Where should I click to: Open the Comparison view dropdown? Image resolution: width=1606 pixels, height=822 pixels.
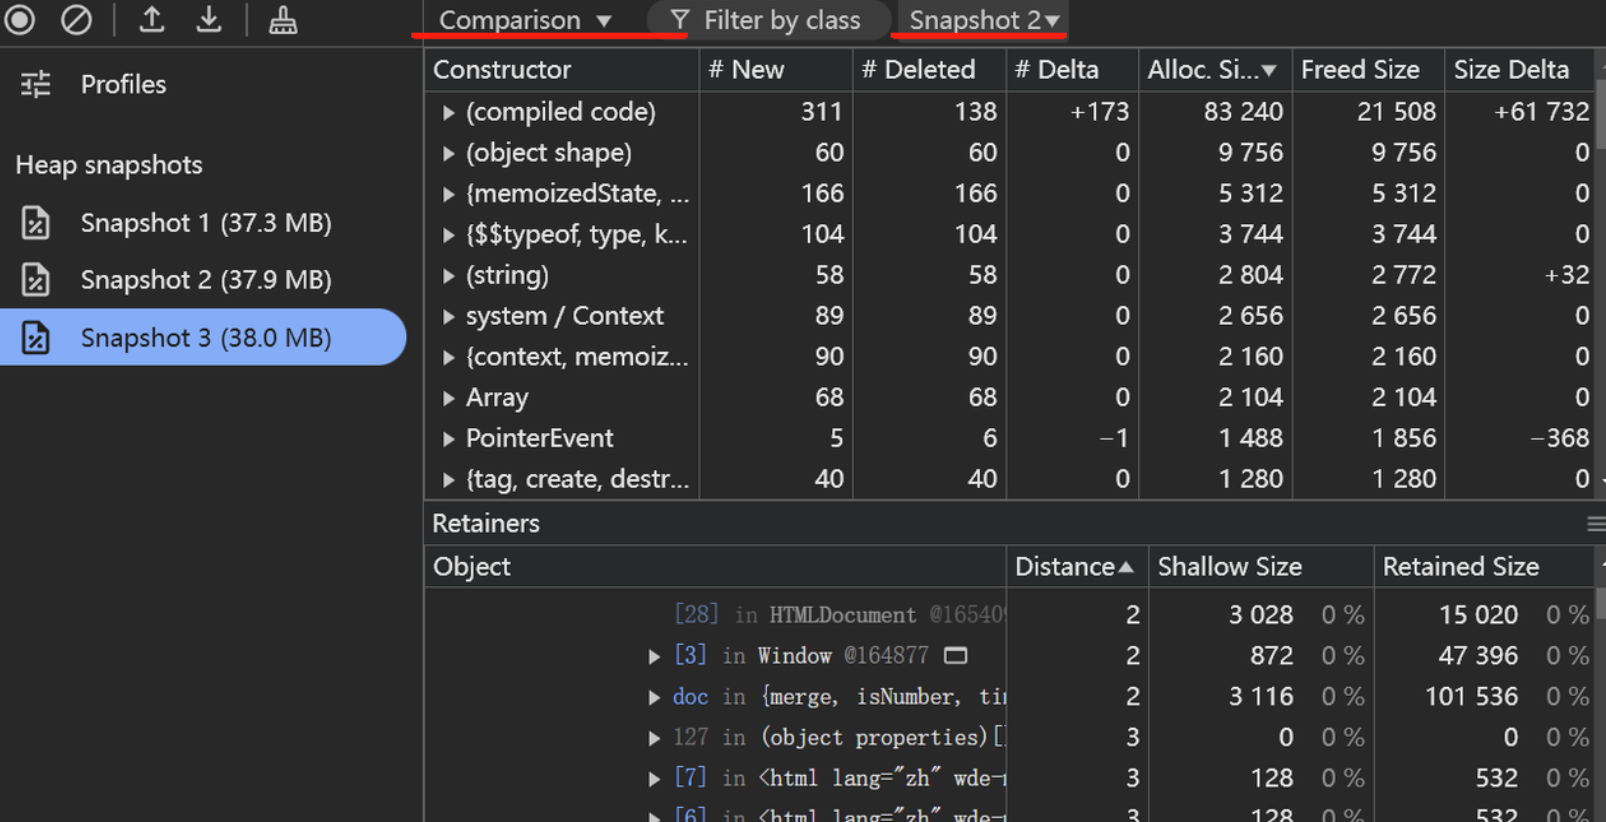[x=525, y=20]
